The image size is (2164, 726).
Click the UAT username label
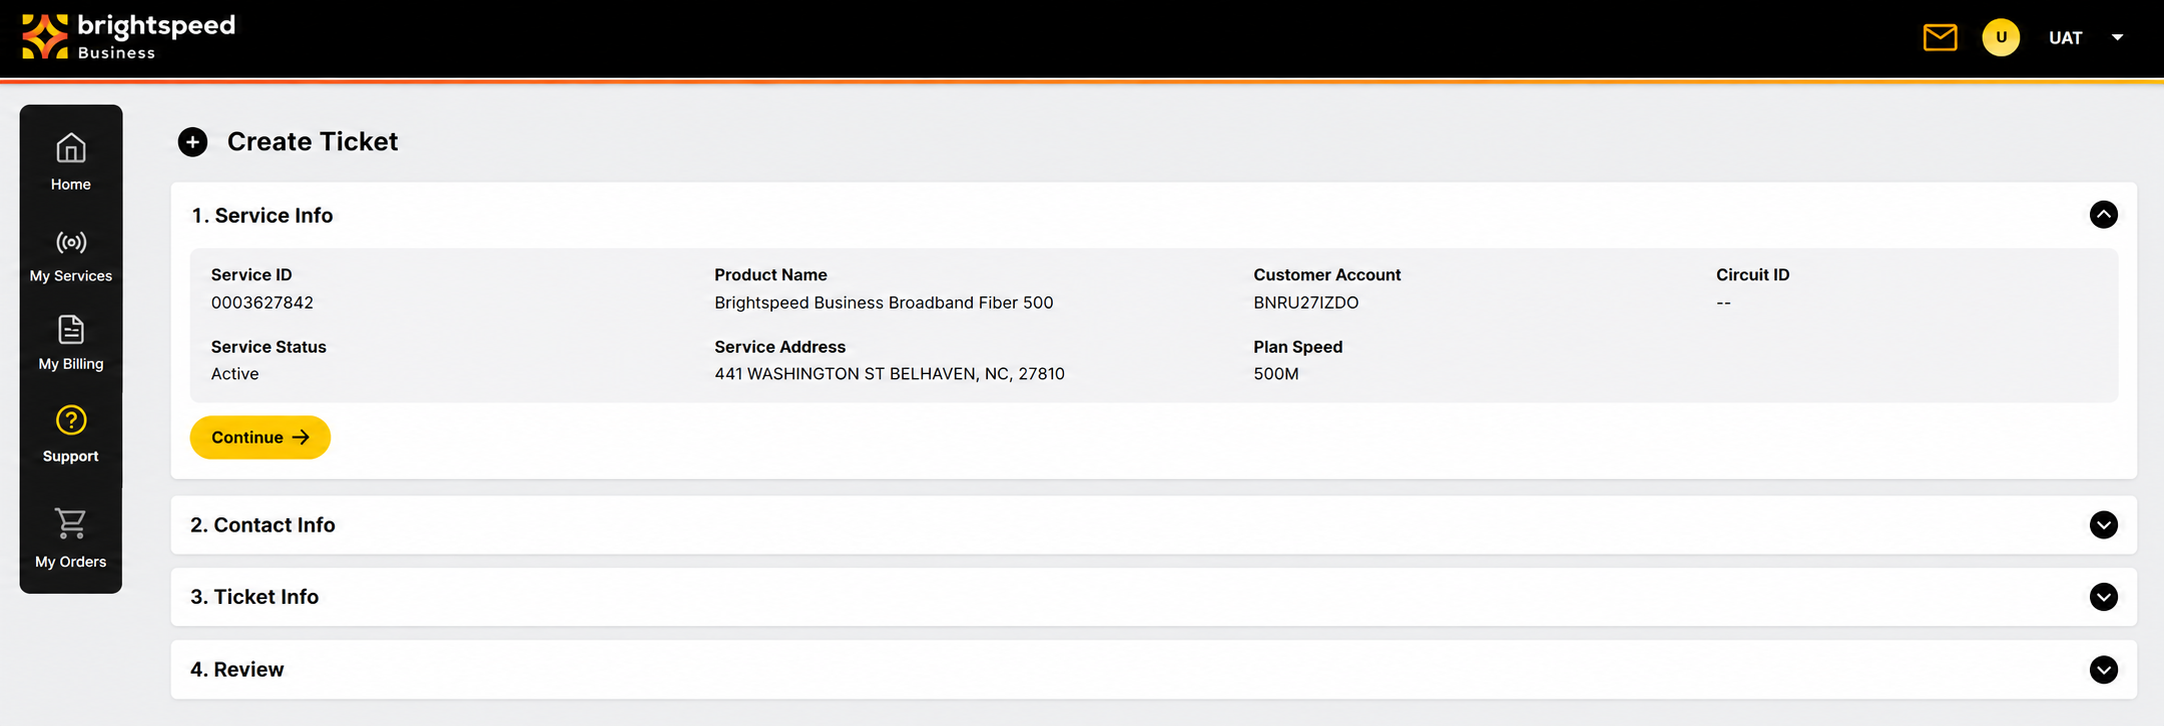point(2065,38)
